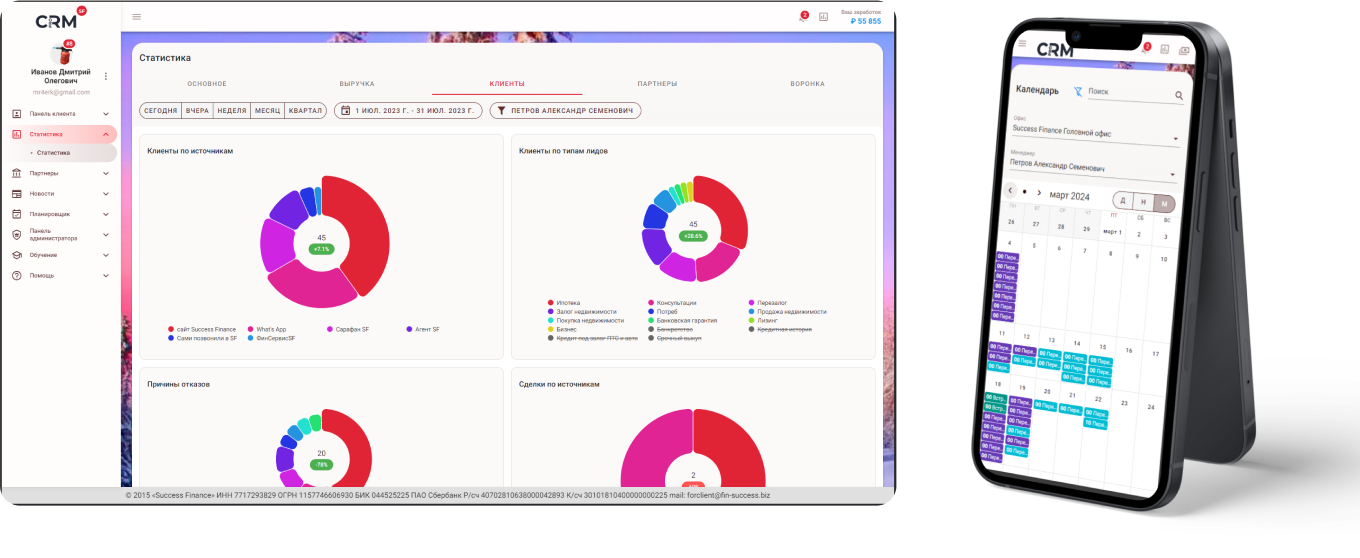Click the Партнеры bank sidebar icon
This screenshot has width=1360, height=558.
pyautogui.click(x=17, y=173)
